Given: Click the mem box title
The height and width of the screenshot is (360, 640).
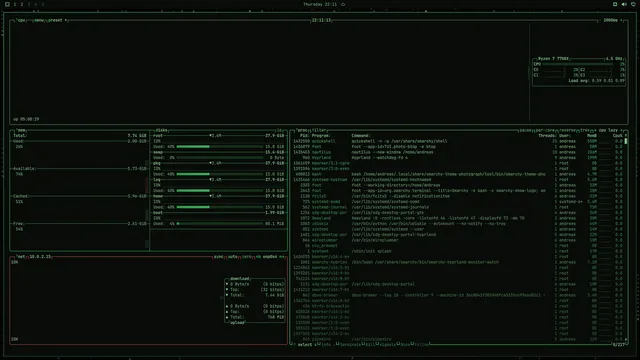Looking at the screenshot, I should pos(21,130).
